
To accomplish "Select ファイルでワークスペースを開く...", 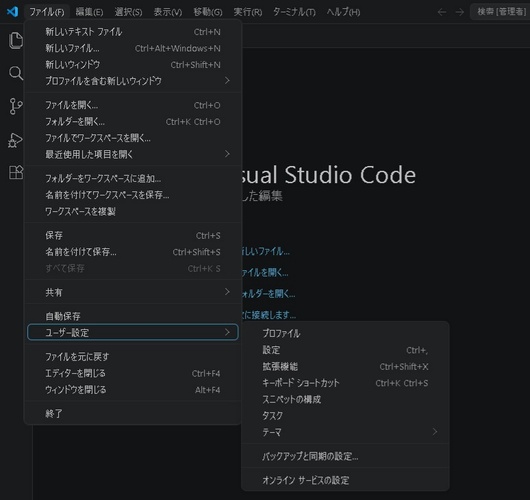I will pyautogui.click(x=133, y=138).
